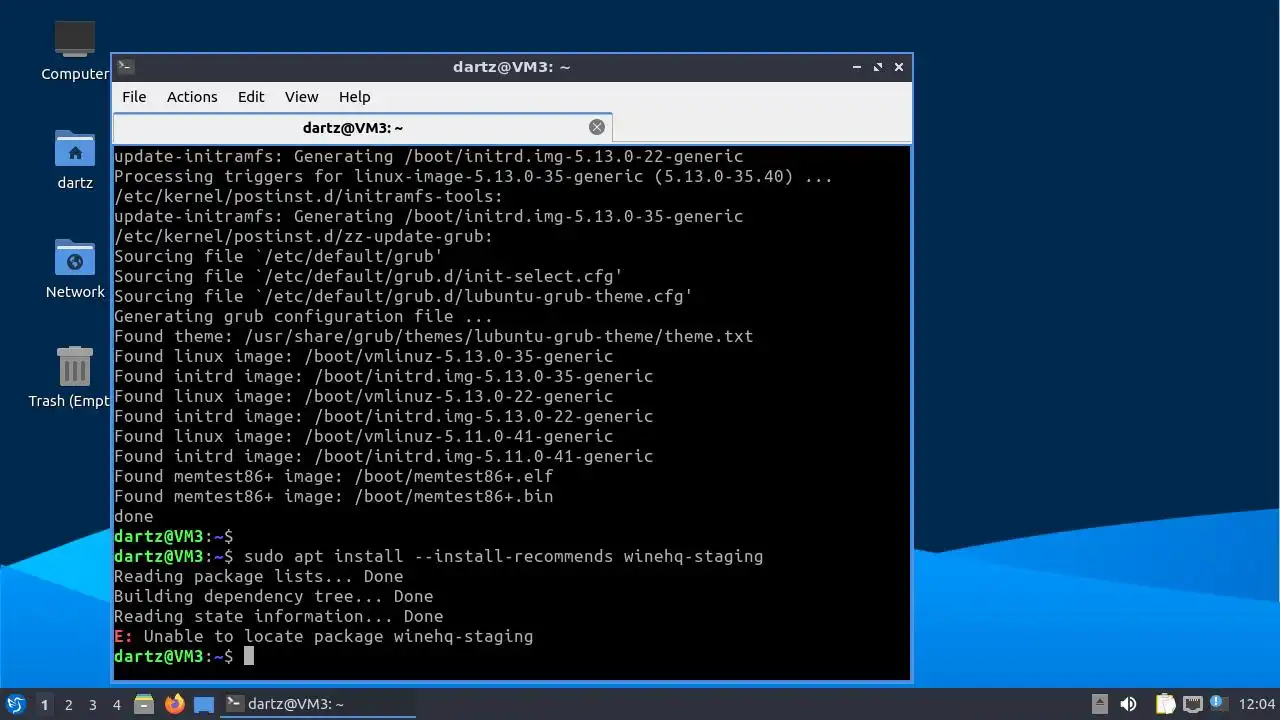The image size is (1280, 720).
Task: Click the 'Found memtest86+ image: /boot/memtest86+.elf' line
Action: coord(333,476)
